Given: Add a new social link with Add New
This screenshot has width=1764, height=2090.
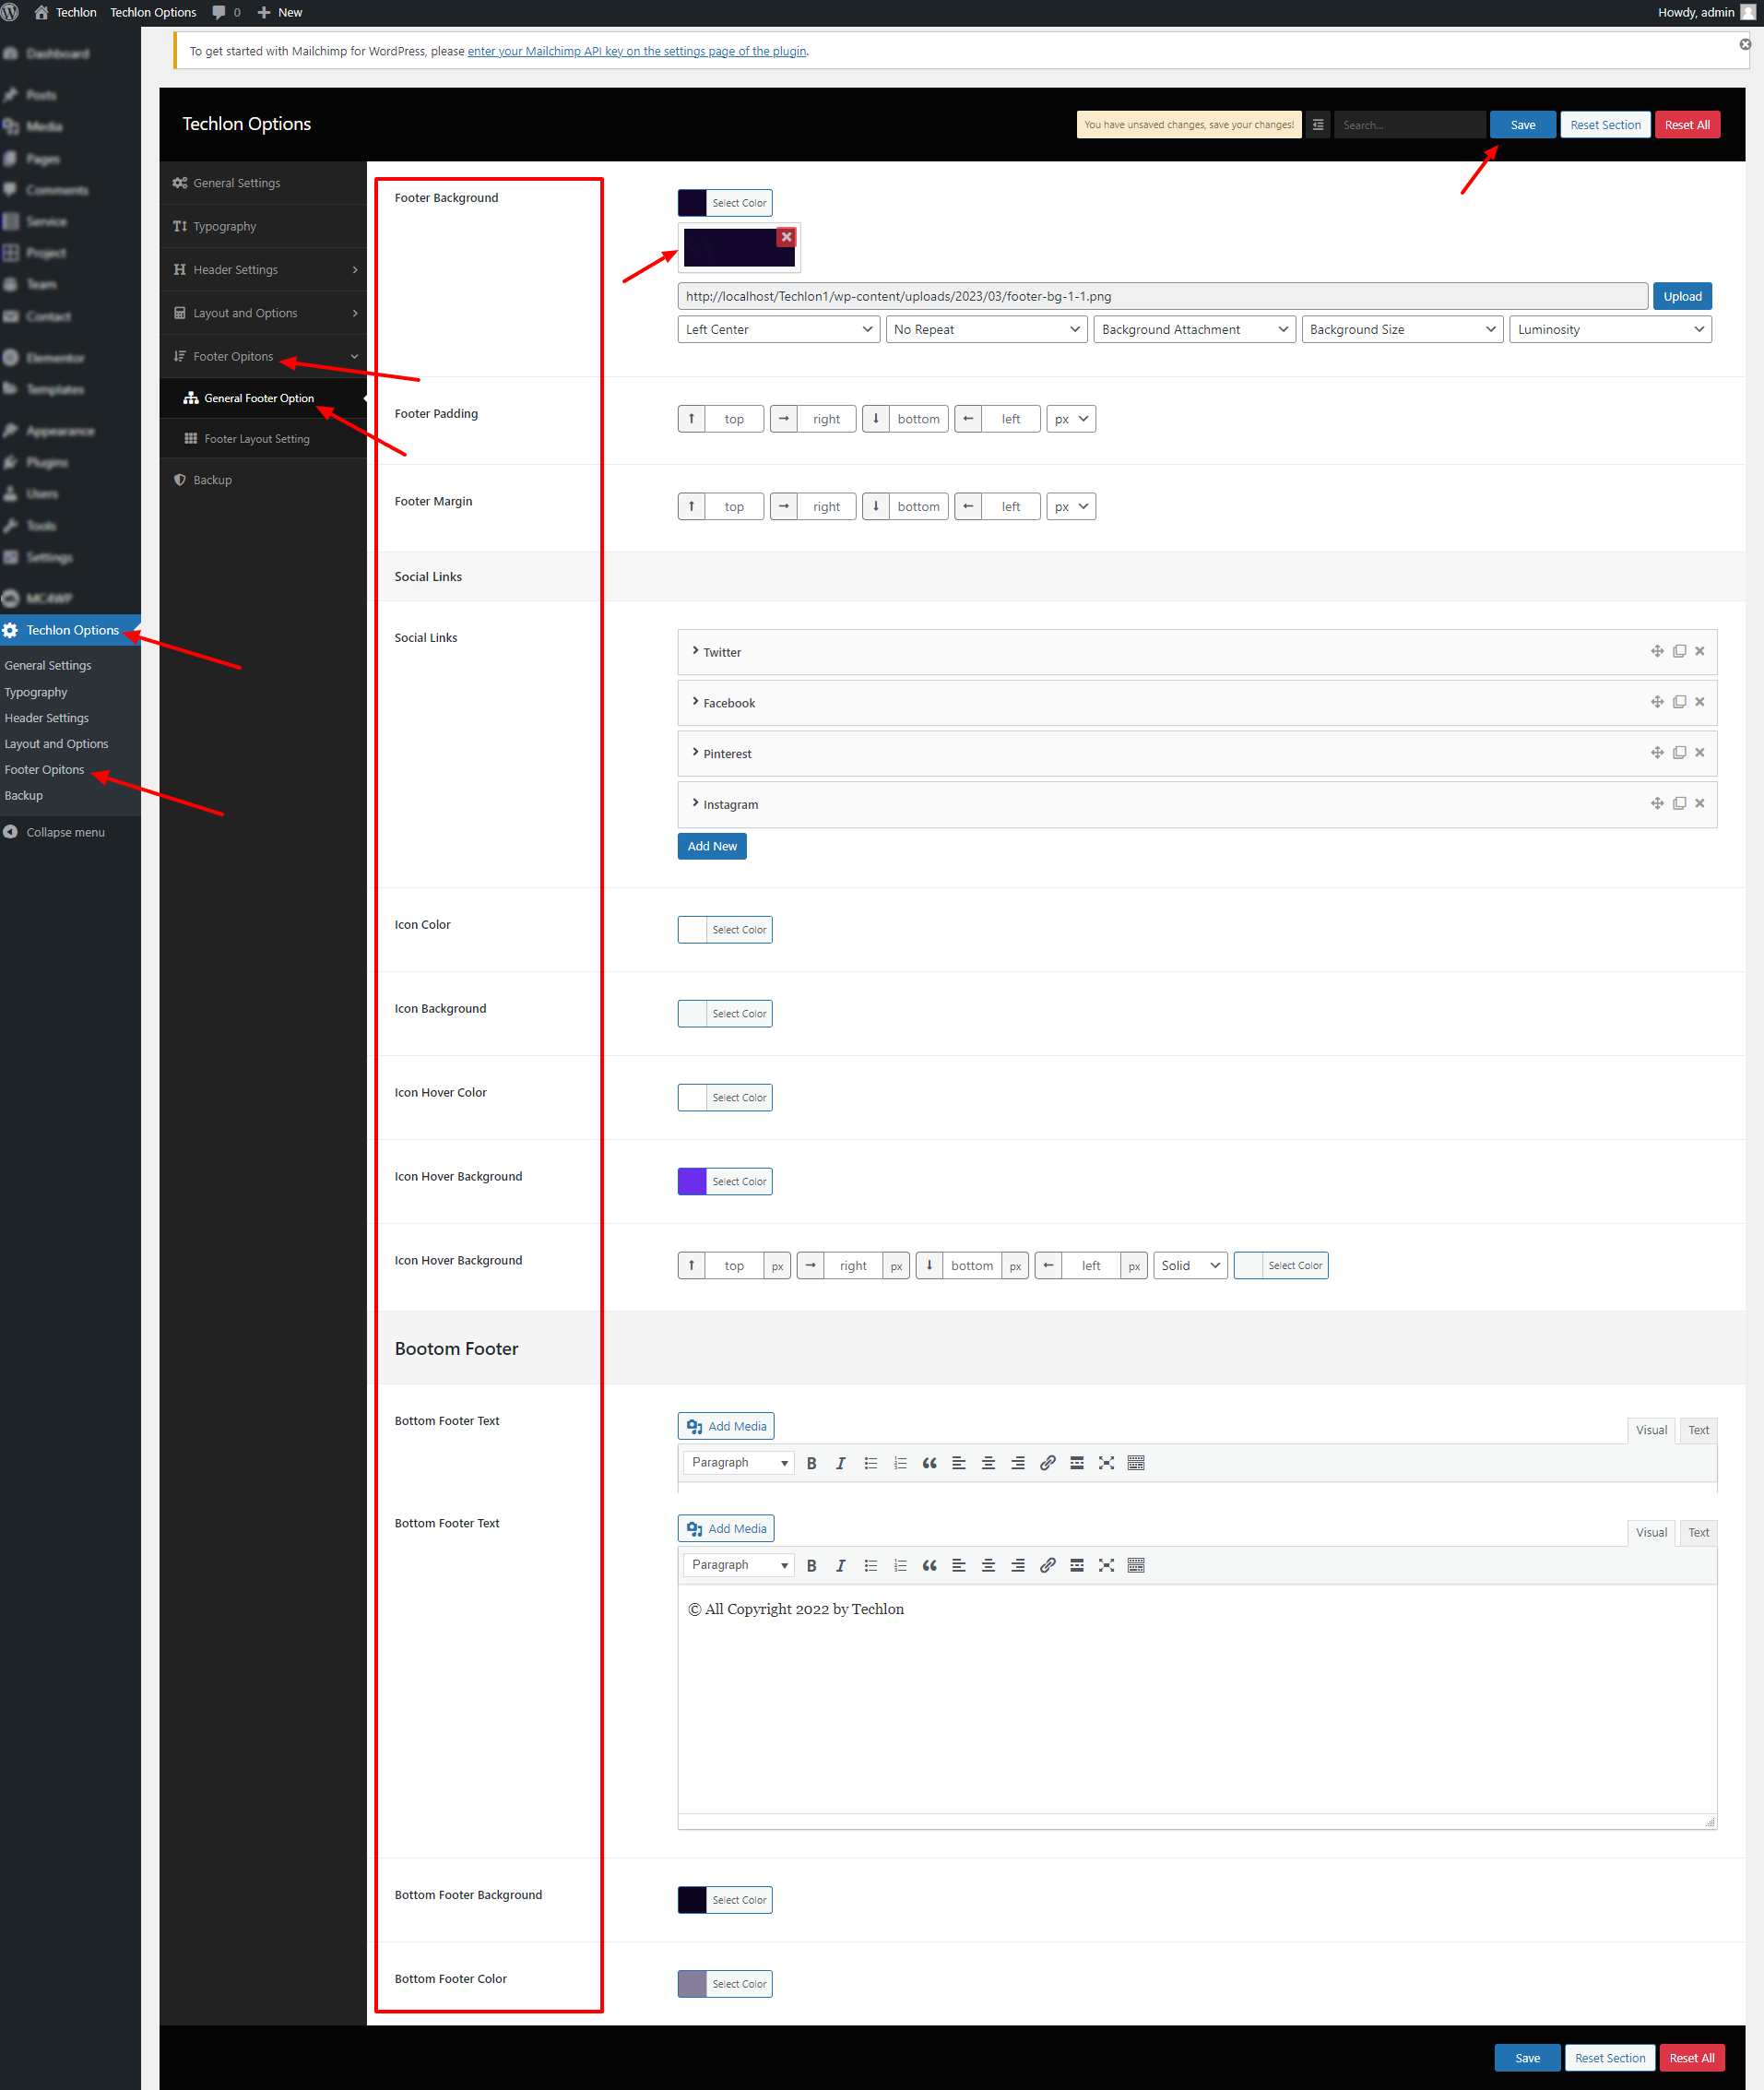Looking at the screenshot, I should pos(711,846).
